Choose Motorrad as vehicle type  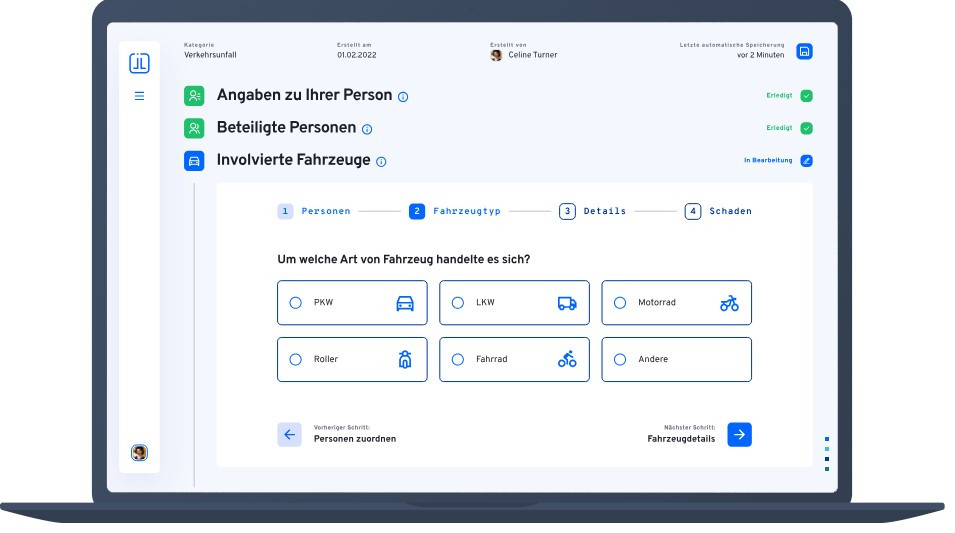(x=620, y=303)
